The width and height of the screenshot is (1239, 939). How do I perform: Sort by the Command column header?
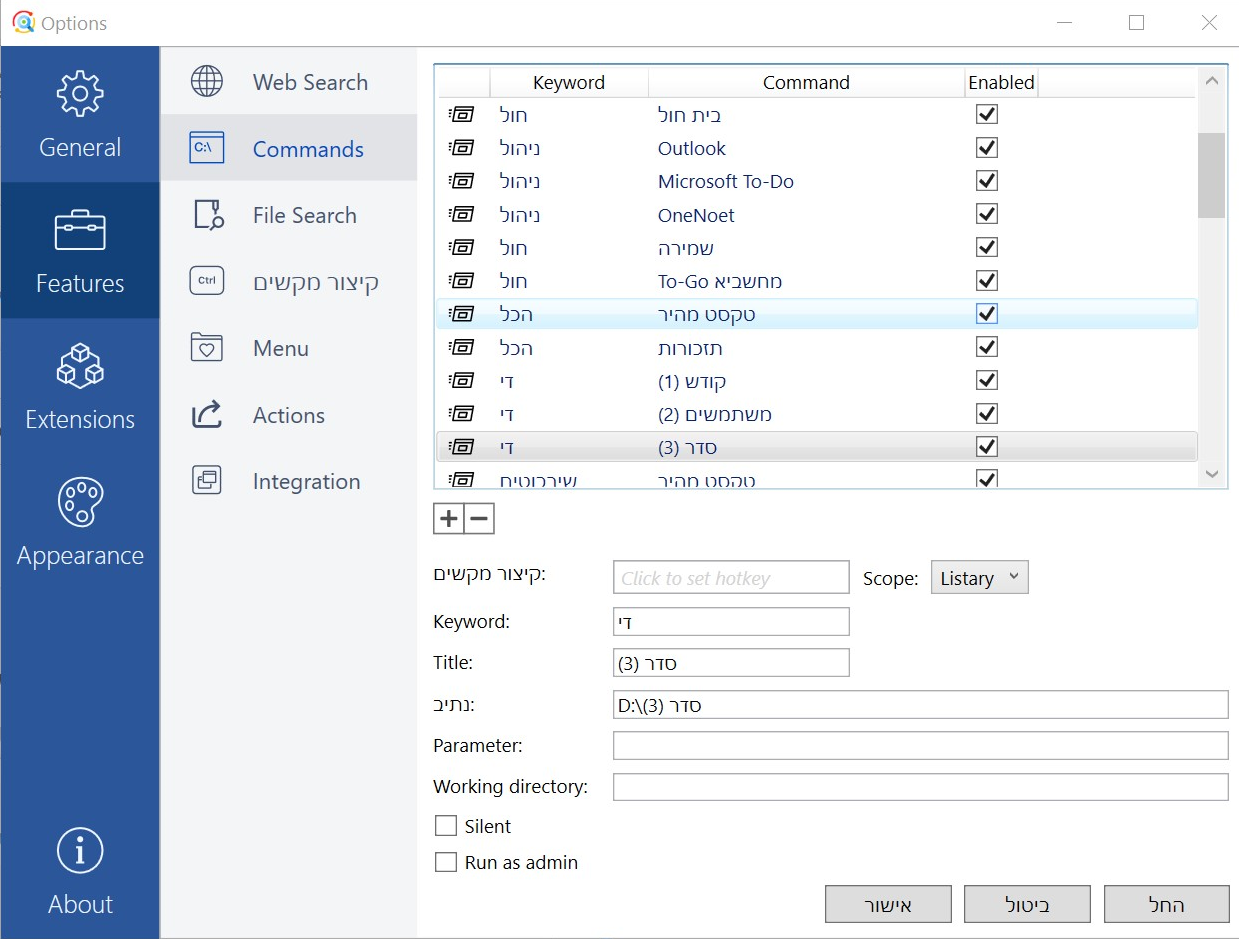point(806,82)
